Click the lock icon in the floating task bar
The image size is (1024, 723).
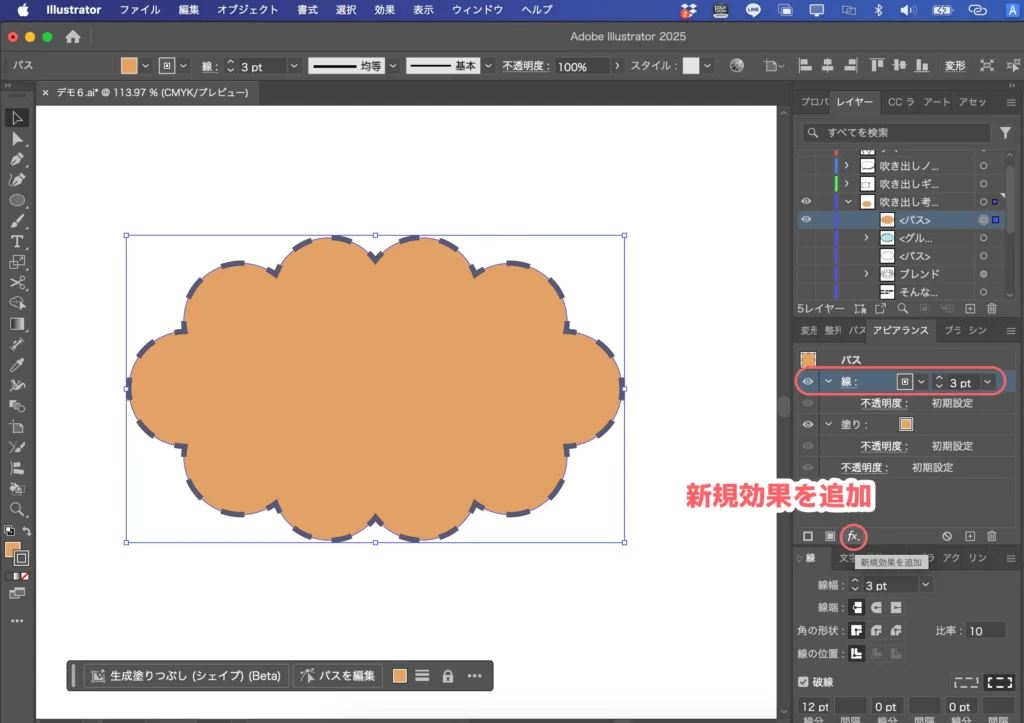(x=448, y=676)
